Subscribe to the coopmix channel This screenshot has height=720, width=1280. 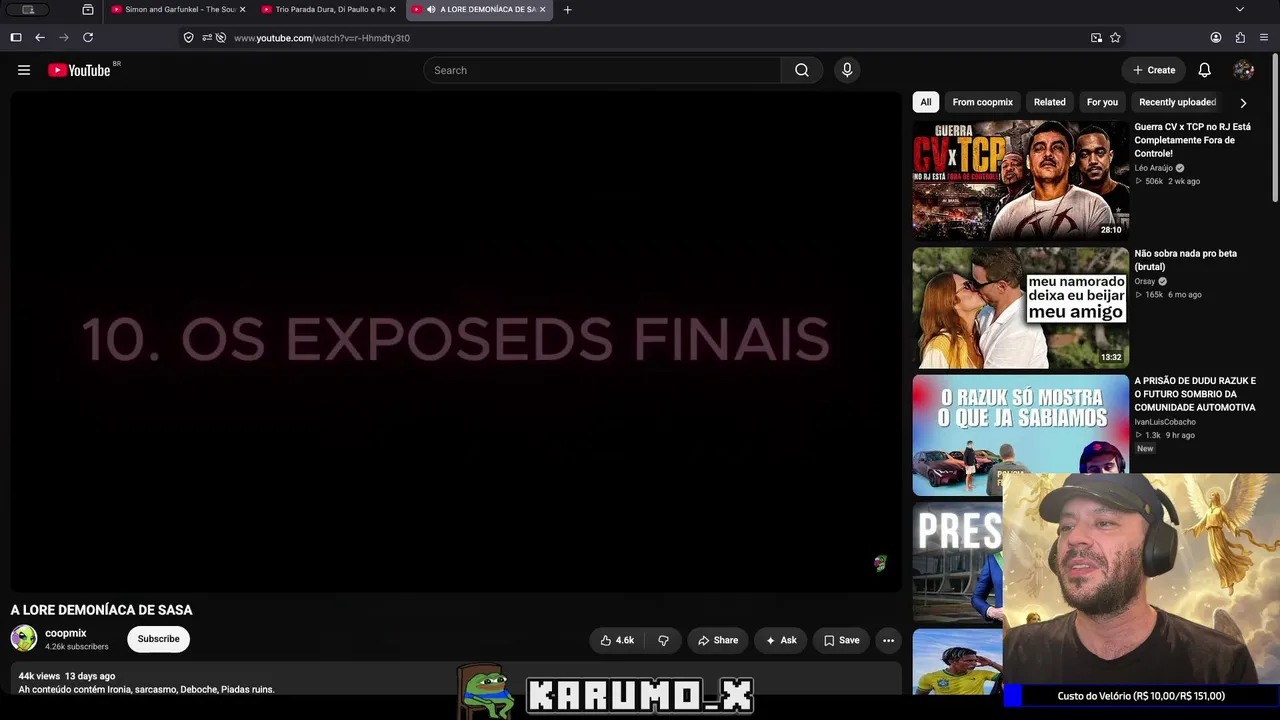tap(159, 639)
